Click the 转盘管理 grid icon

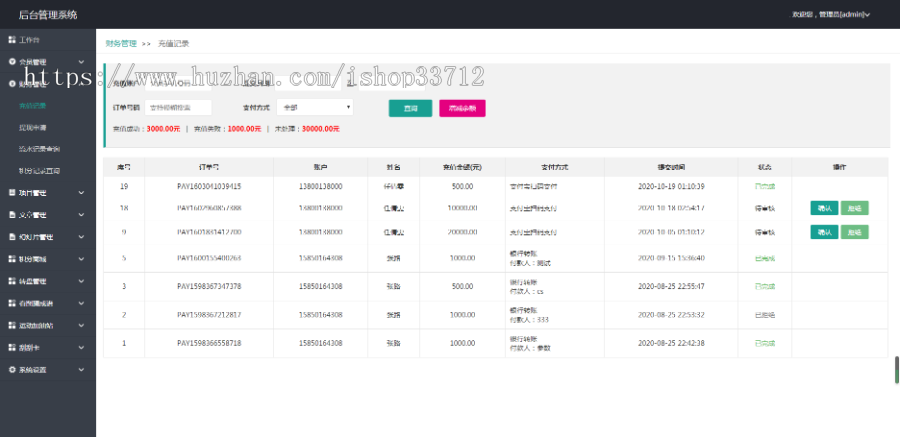[12, 281]
